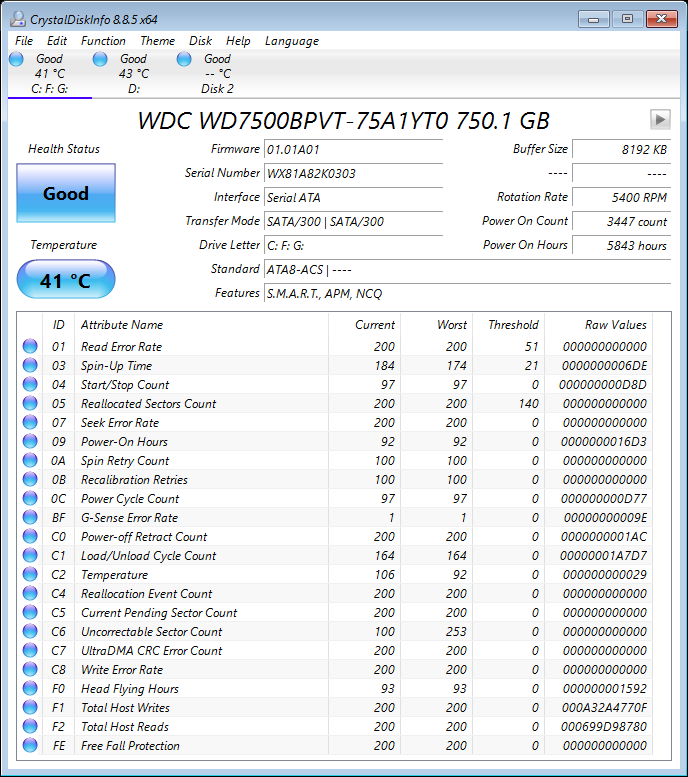Click the status icon for Spin Retry Count

click(x=30, y=460)
